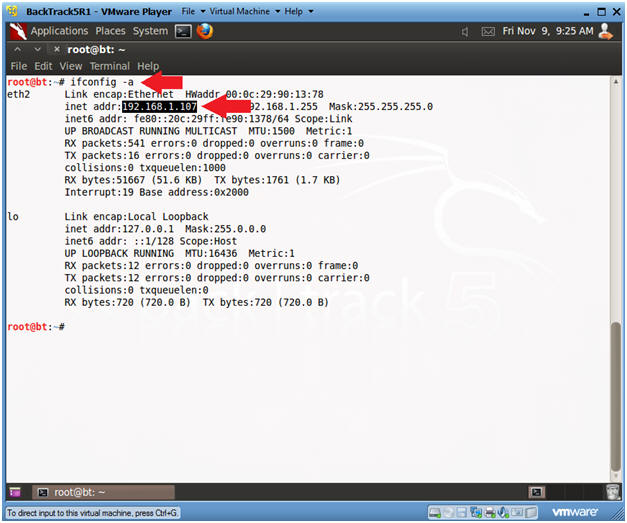
Task: Maximize the VMware Player window
Action: click(601, 12)
